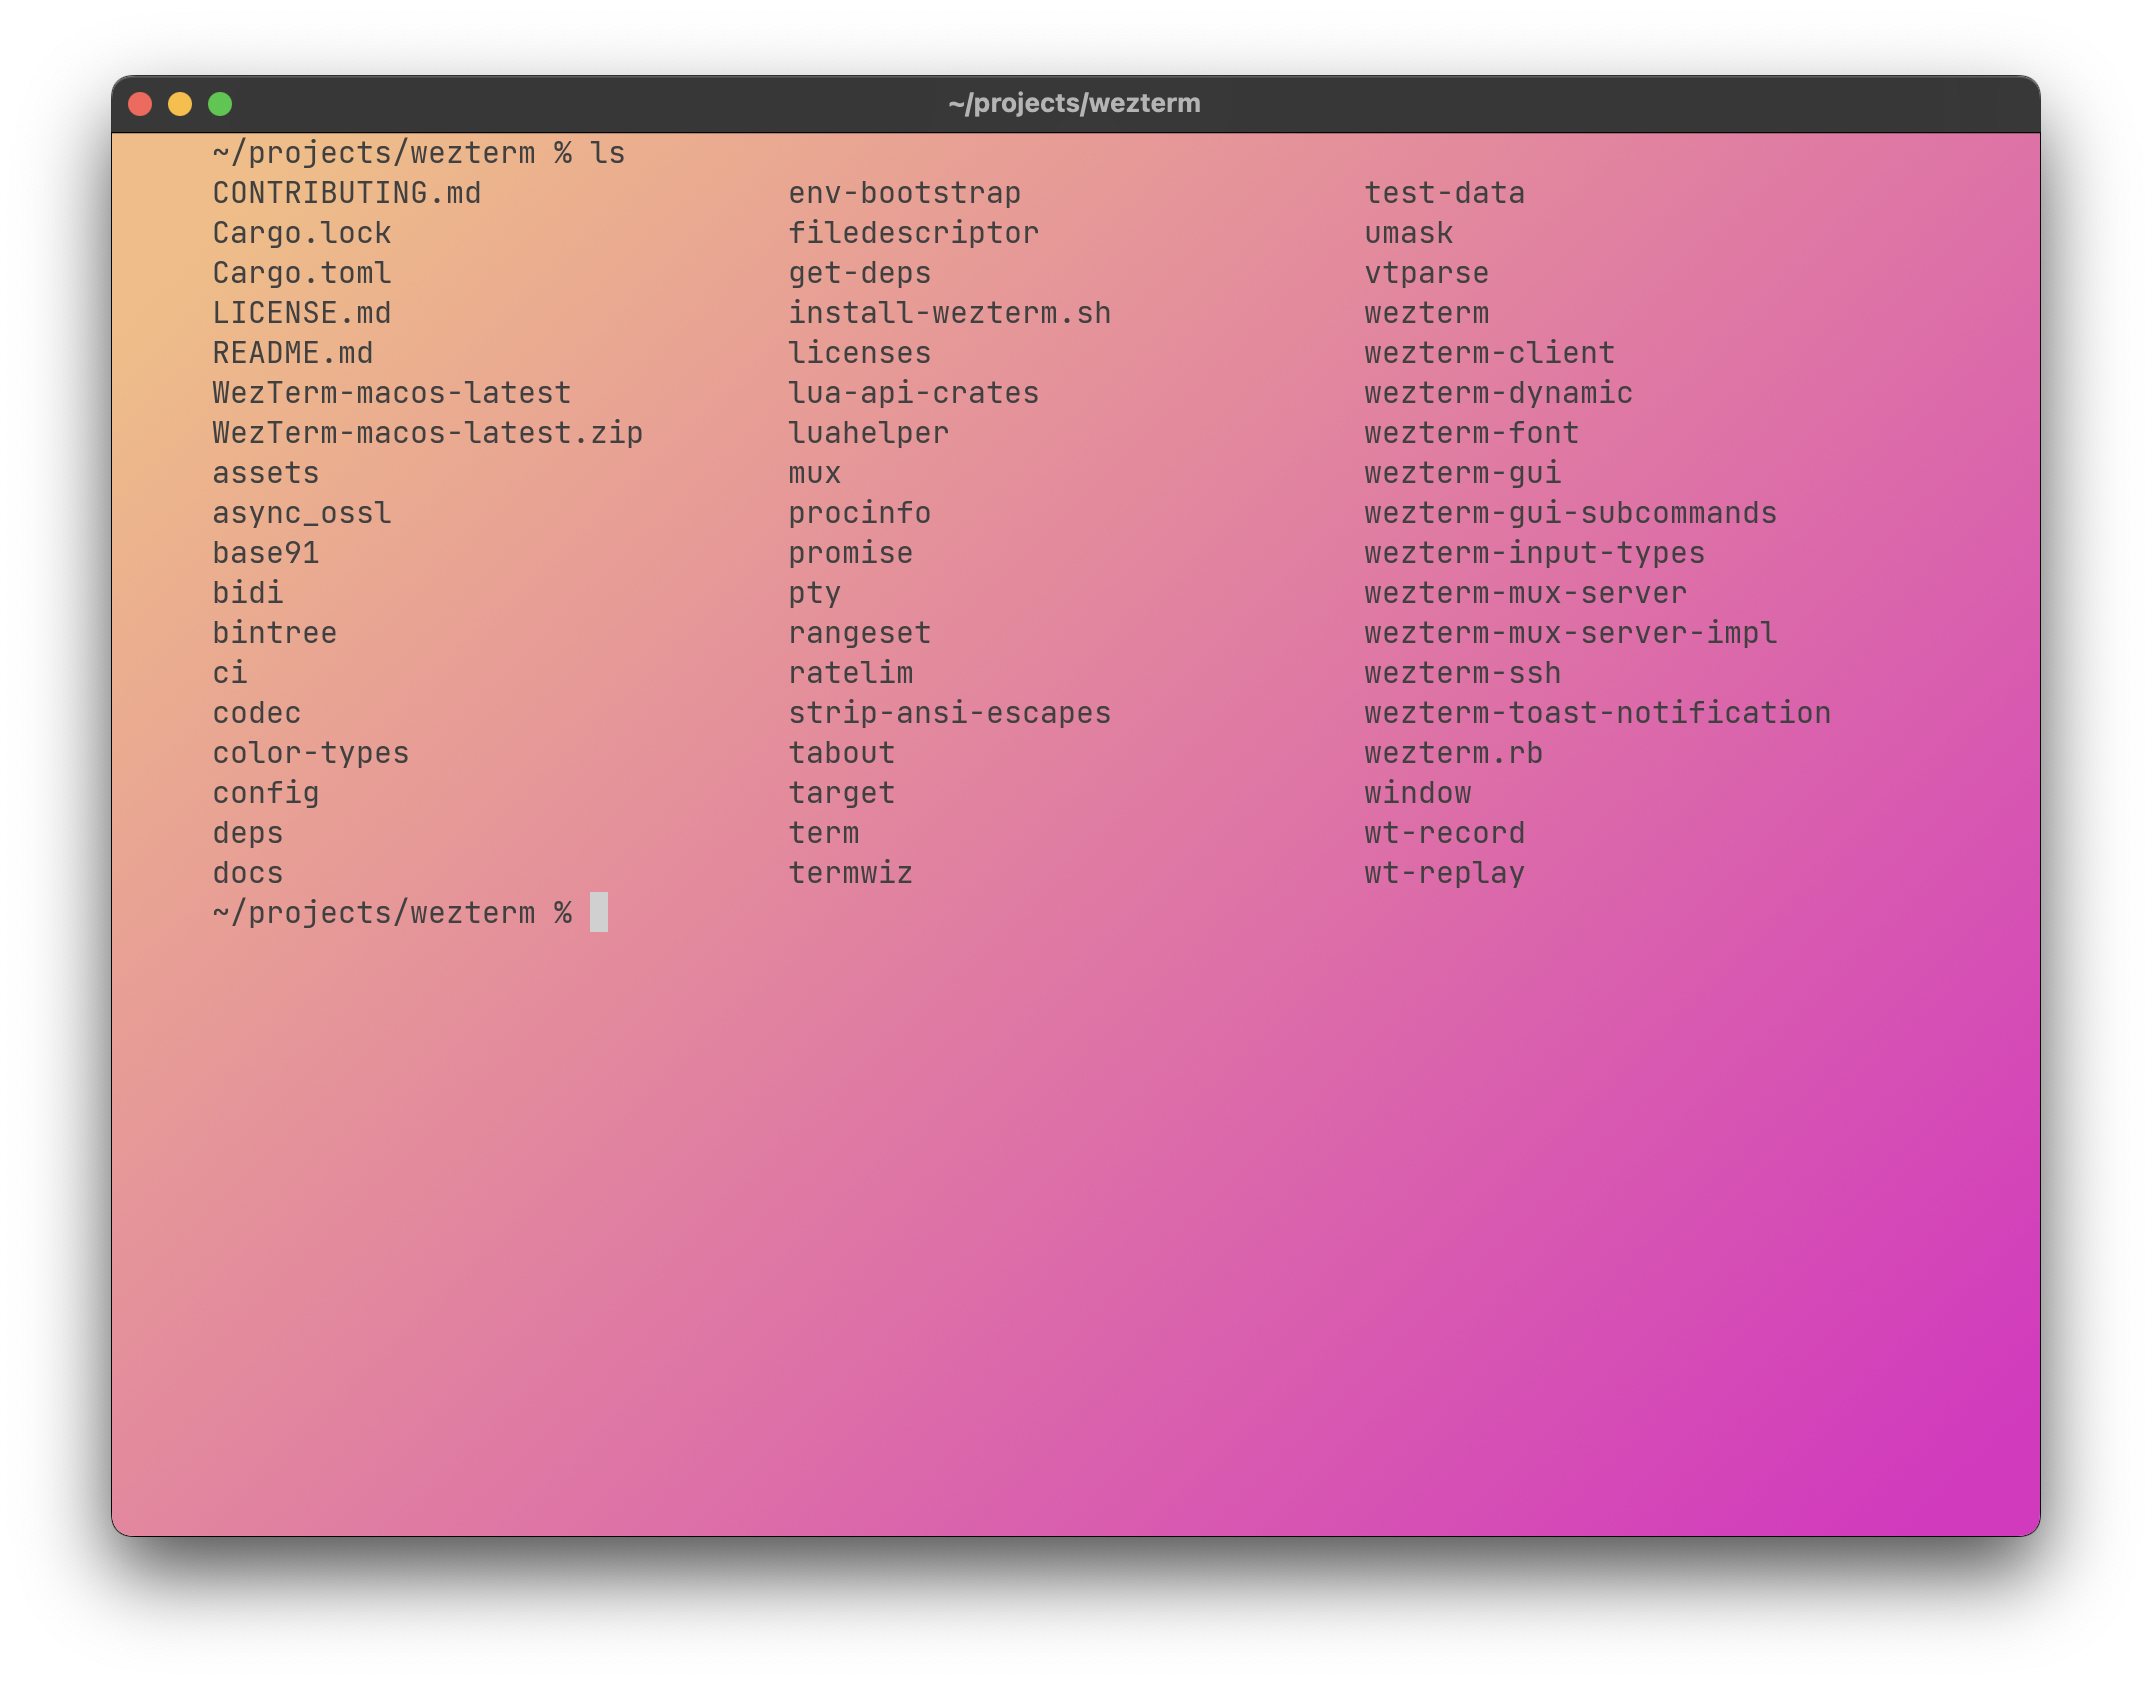The image size is (2152, 1684).
Task: Click the pty entry
Action: 815,593
